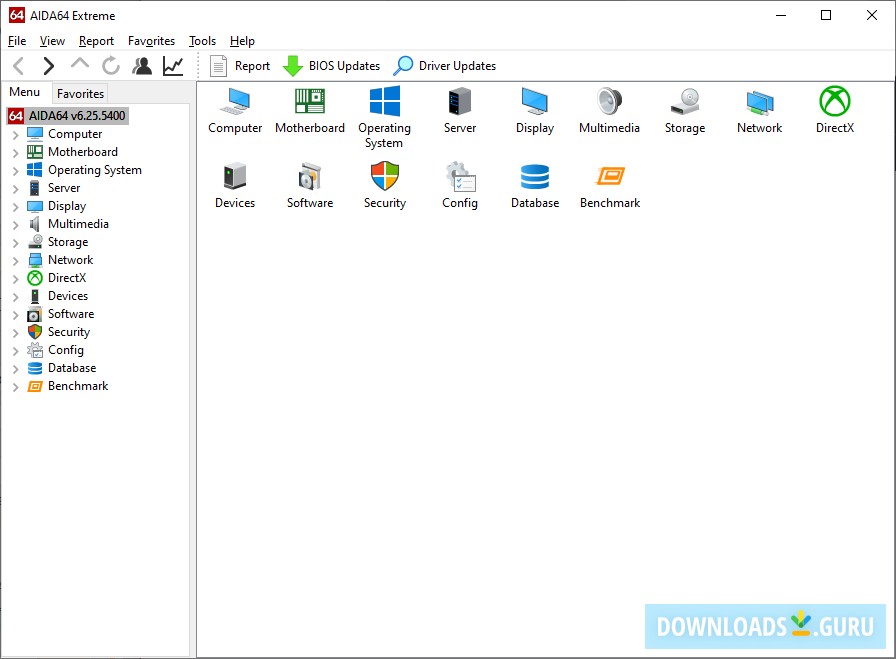896x659 pixels.
Task: Open the File menu
Action: [x=17, y=41]
